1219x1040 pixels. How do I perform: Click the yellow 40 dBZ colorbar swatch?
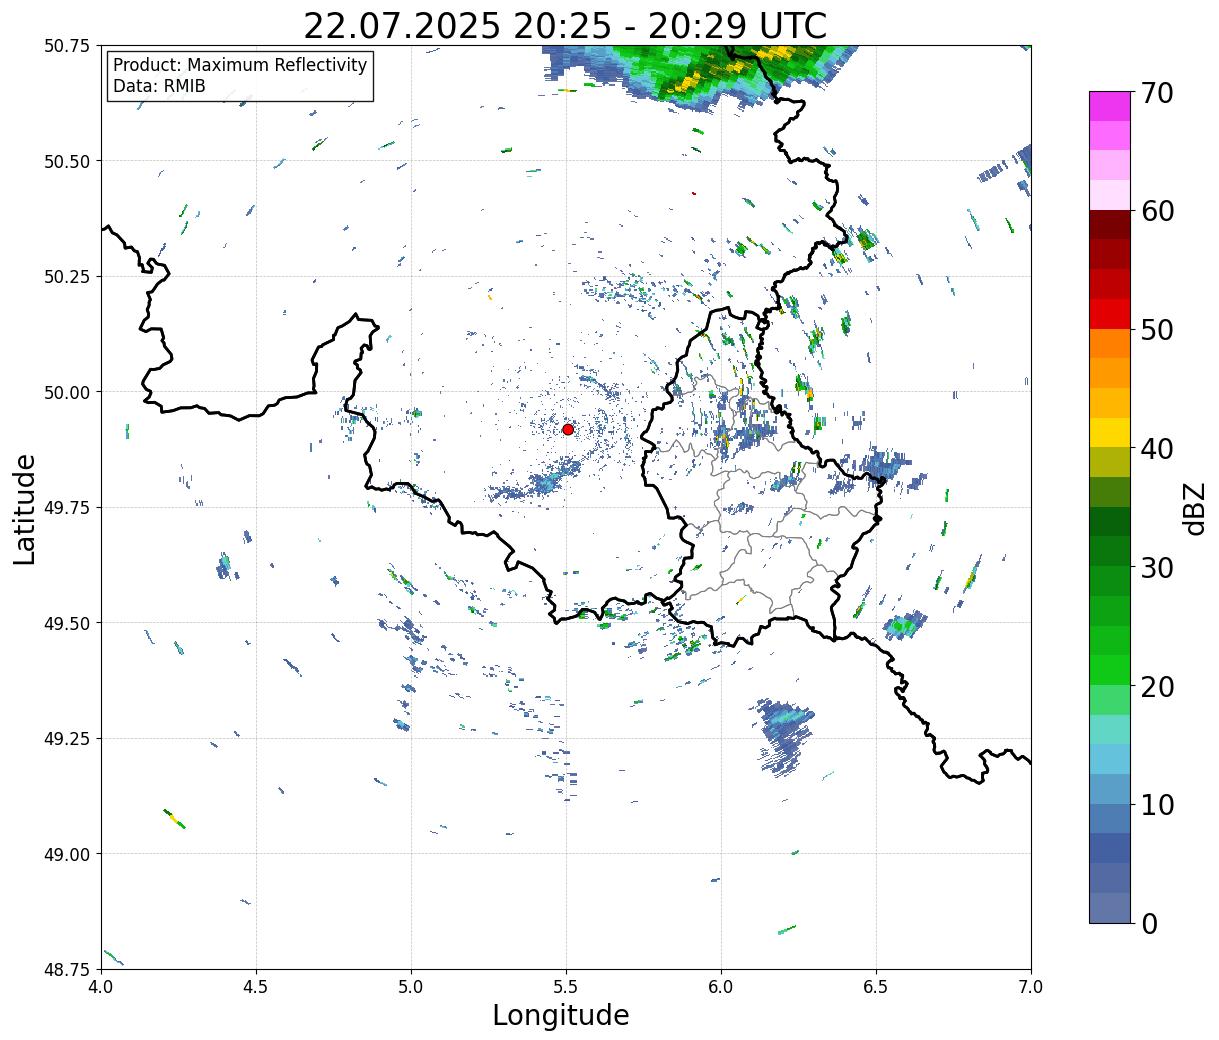pos(1109,432)
